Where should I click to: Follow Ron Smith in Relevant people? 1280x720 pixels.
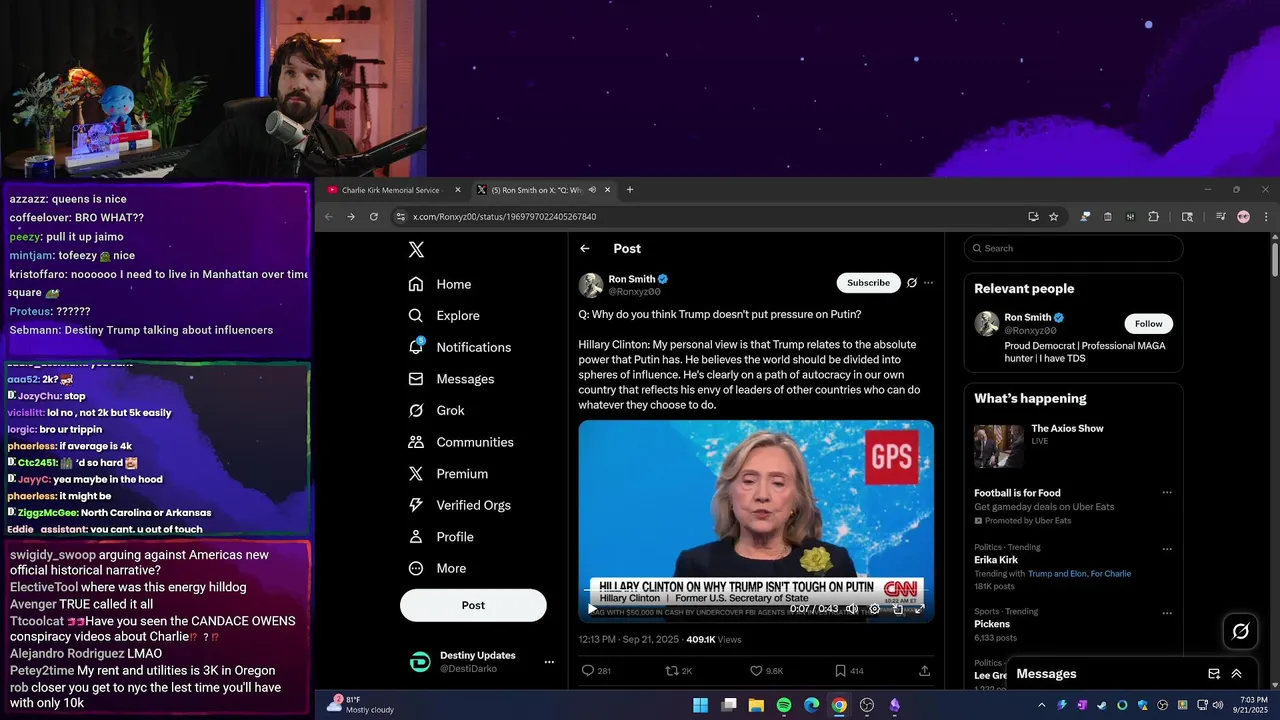[1148, 324]
